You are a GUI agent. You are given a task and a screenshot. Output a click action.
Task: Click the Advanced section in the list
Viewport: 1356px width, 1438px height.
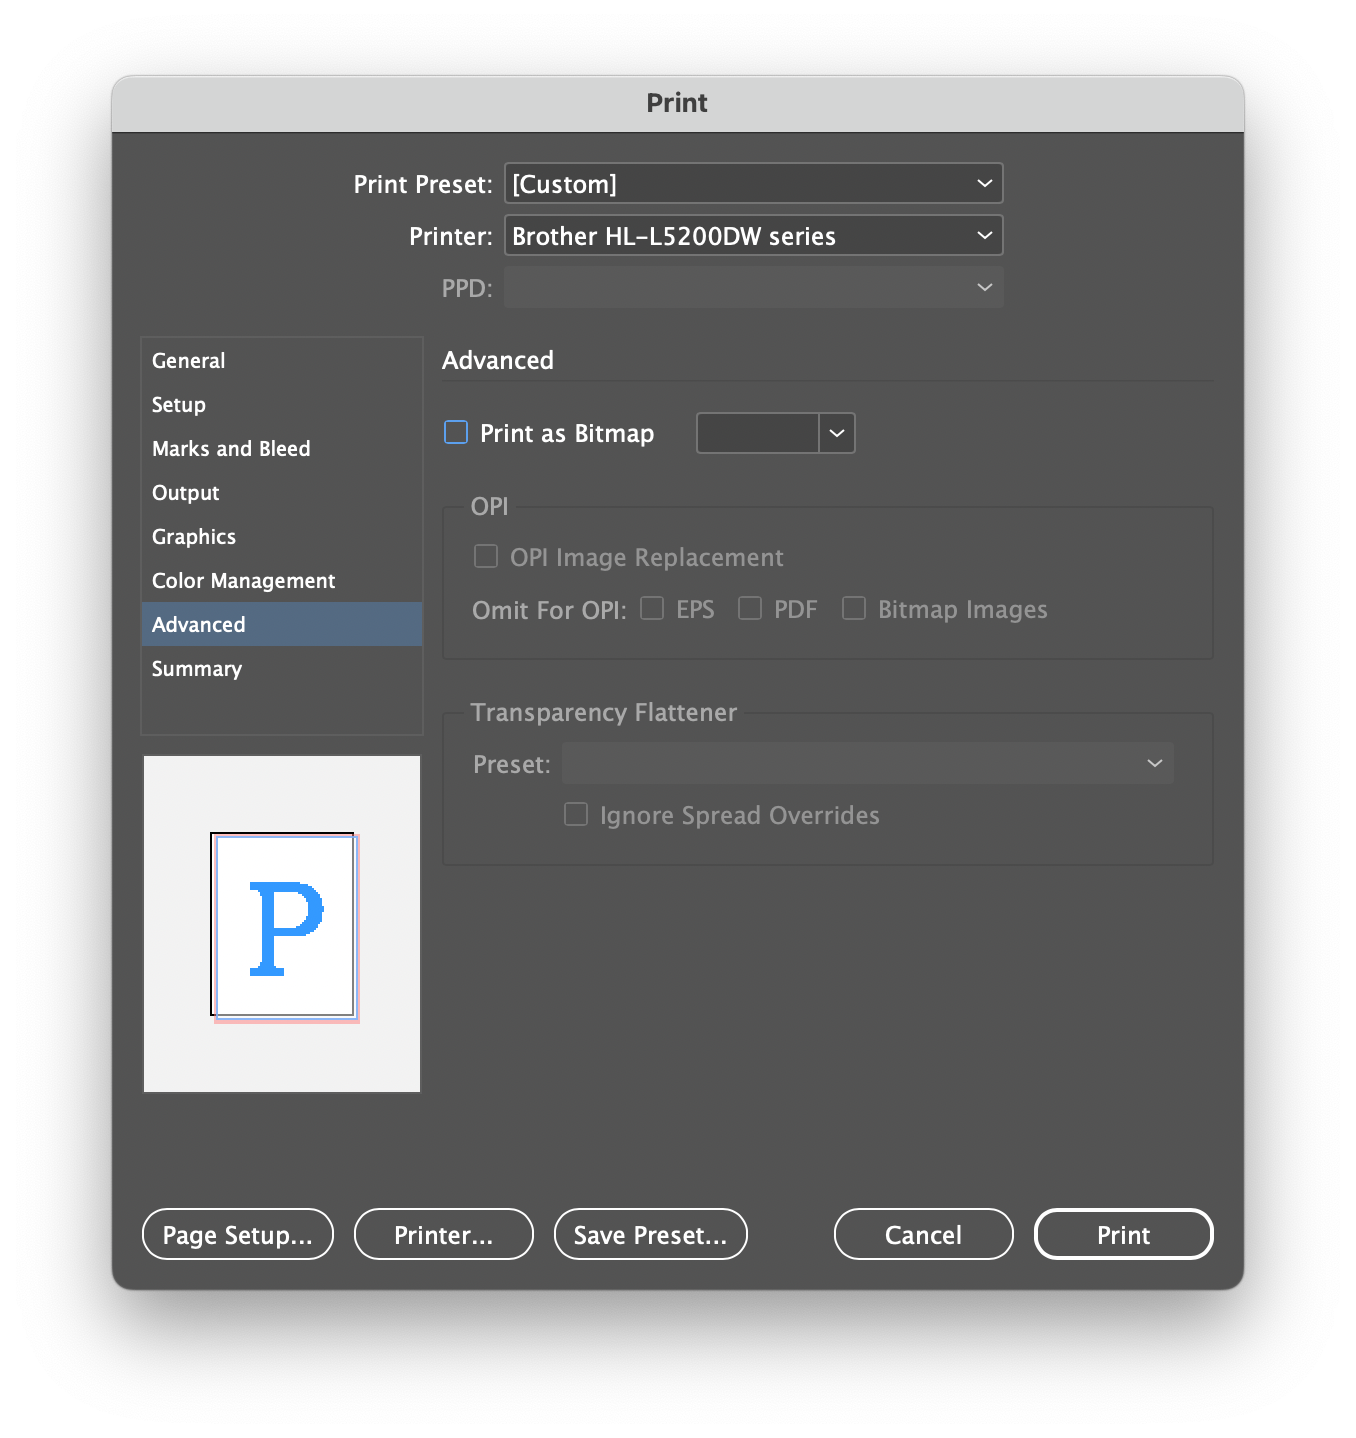[199, 625]
